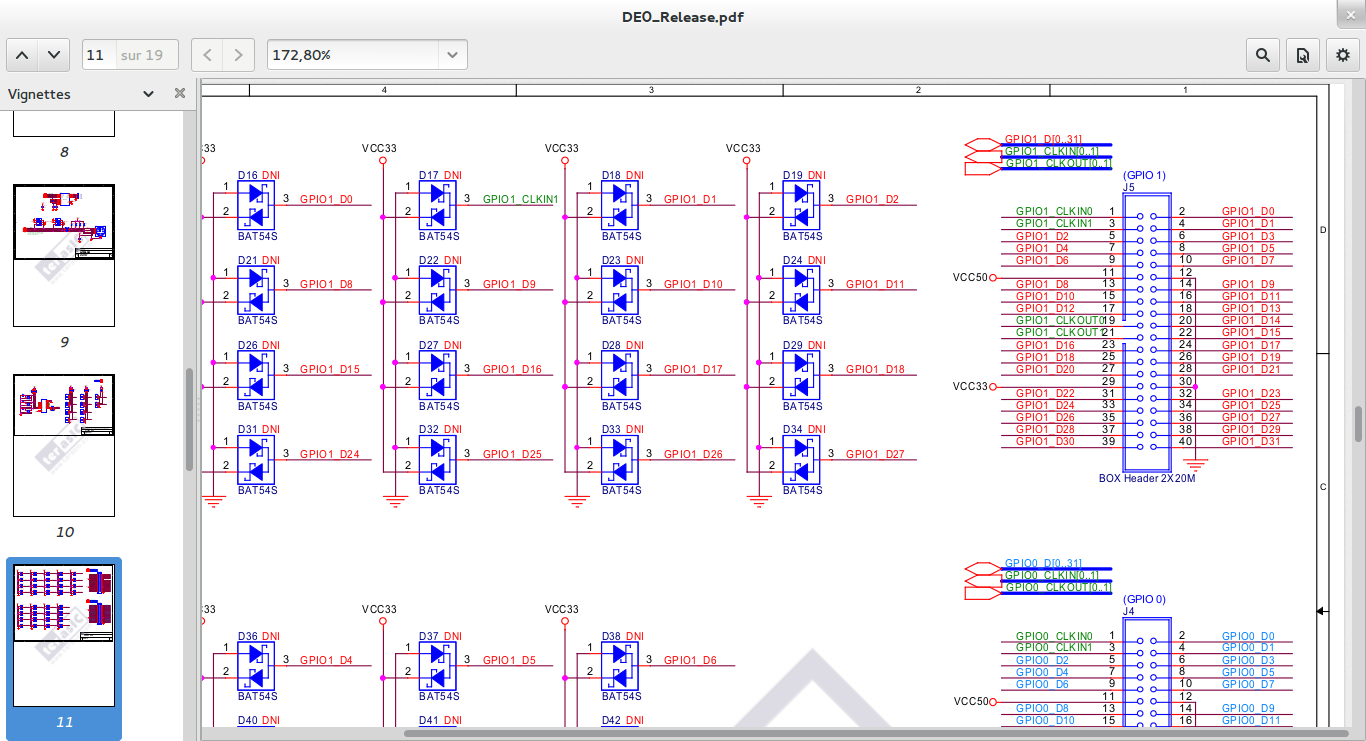This screenshot has width=1366, height=741.
Task: Open the document file options menu
Action: (1303, 55)
